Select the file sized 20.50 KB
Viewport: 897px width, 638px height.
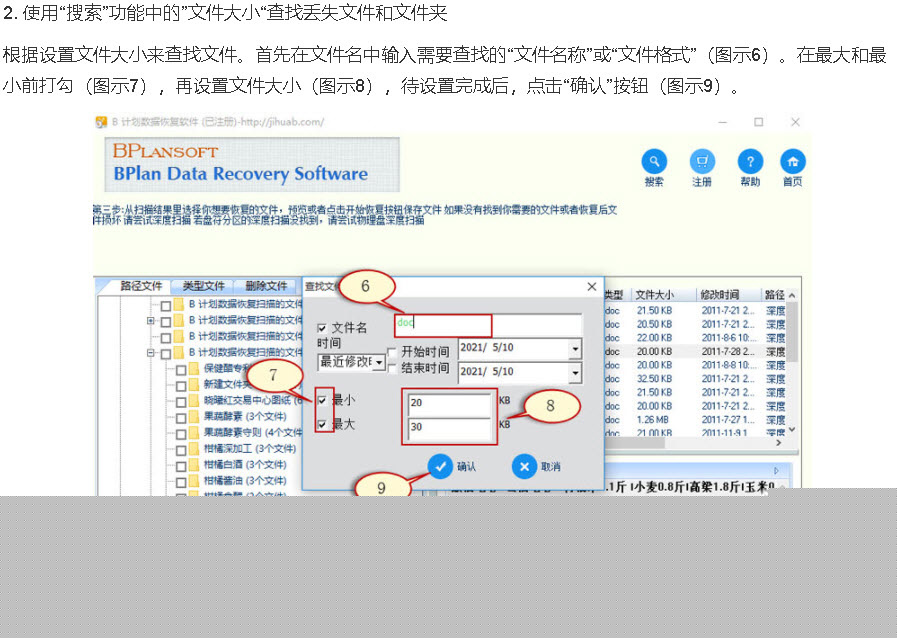(x=654, y=324)
